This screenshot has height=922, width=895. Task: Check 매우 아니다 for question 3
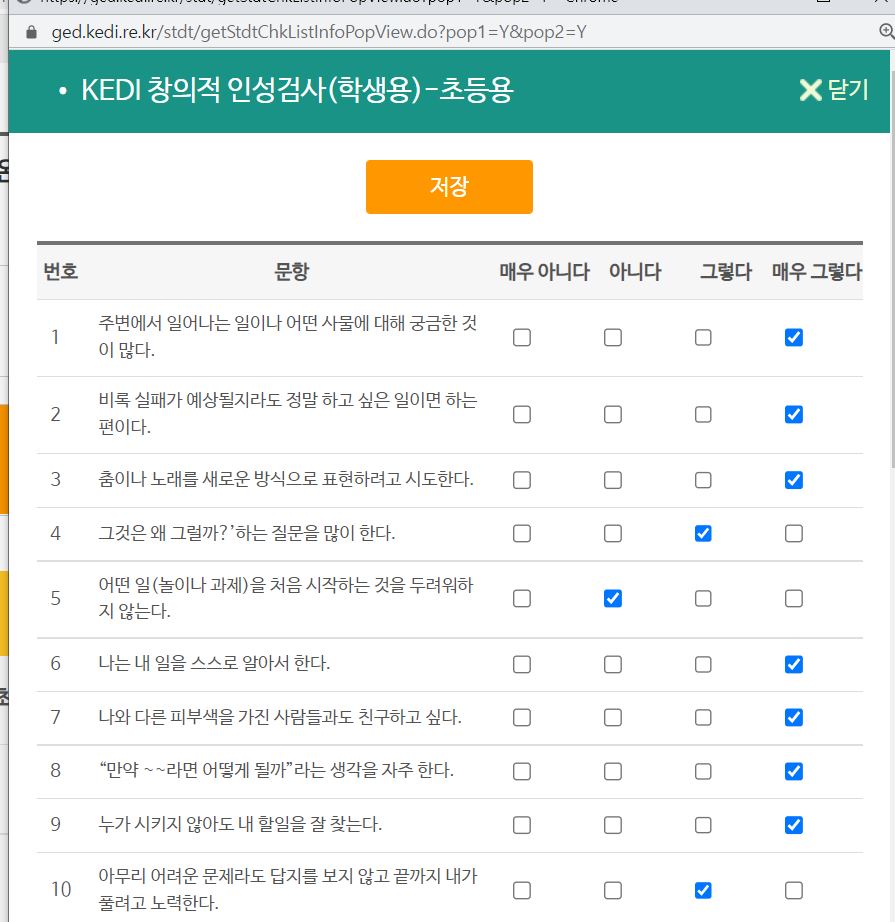click(522, 480)
